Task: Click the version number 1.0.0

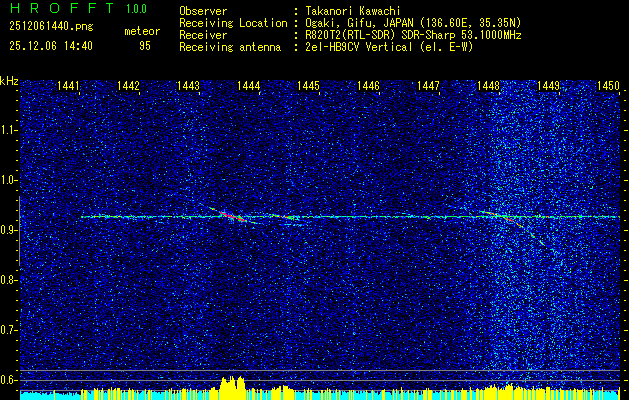Action: point(136,8)
